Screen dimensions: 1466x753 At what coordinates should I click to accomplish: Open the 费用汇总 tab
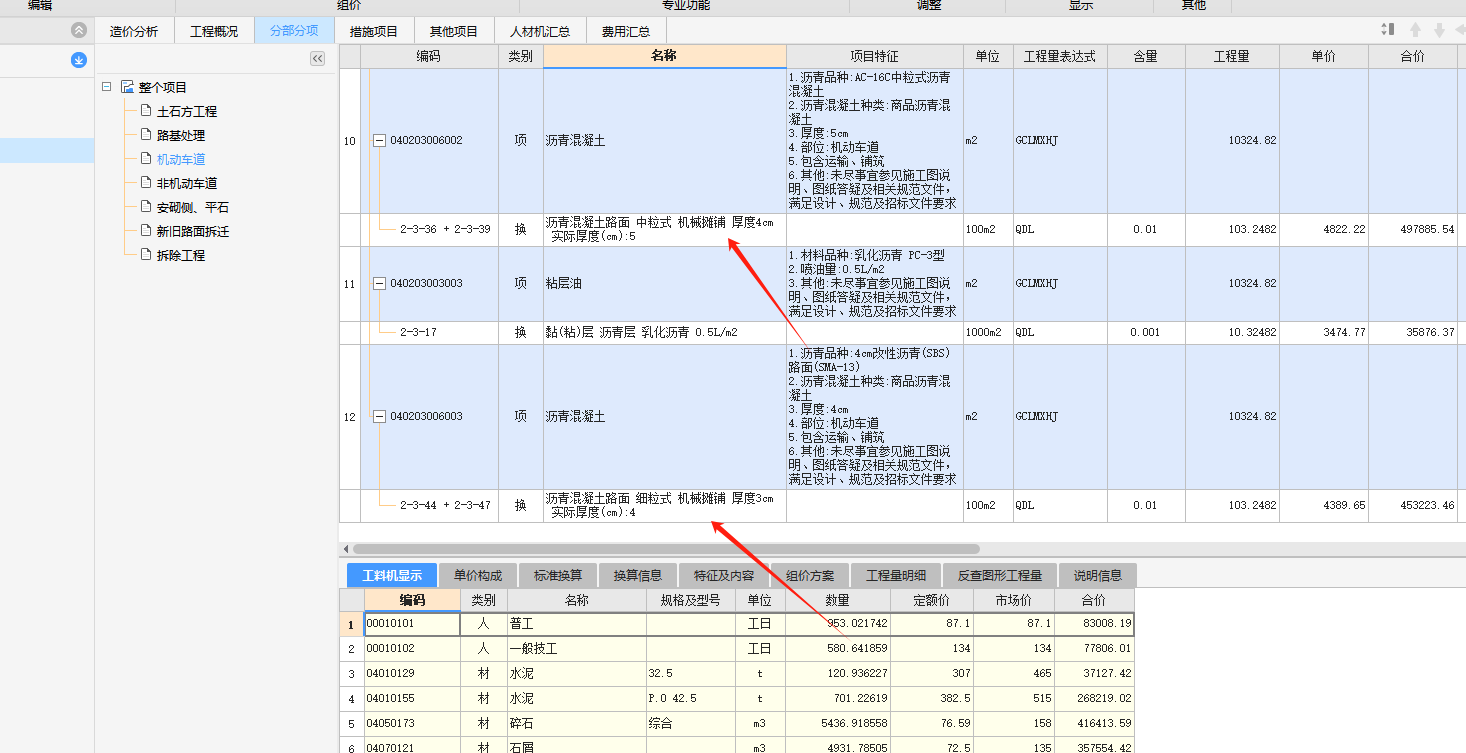[x=626, y=31]
